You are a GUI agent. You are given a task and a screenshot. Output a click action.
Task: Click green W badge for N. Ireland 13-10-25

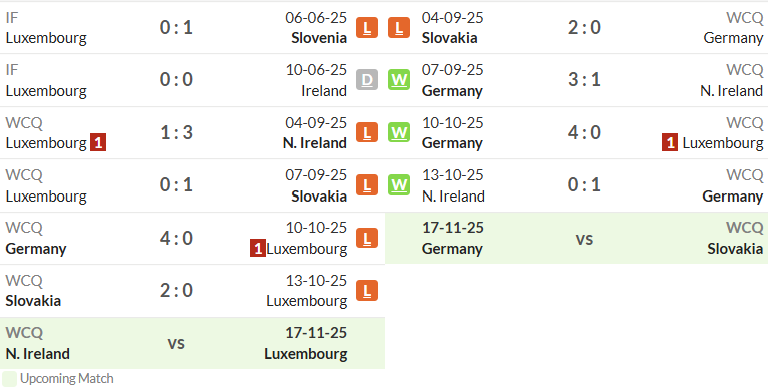tap(399, 185)
